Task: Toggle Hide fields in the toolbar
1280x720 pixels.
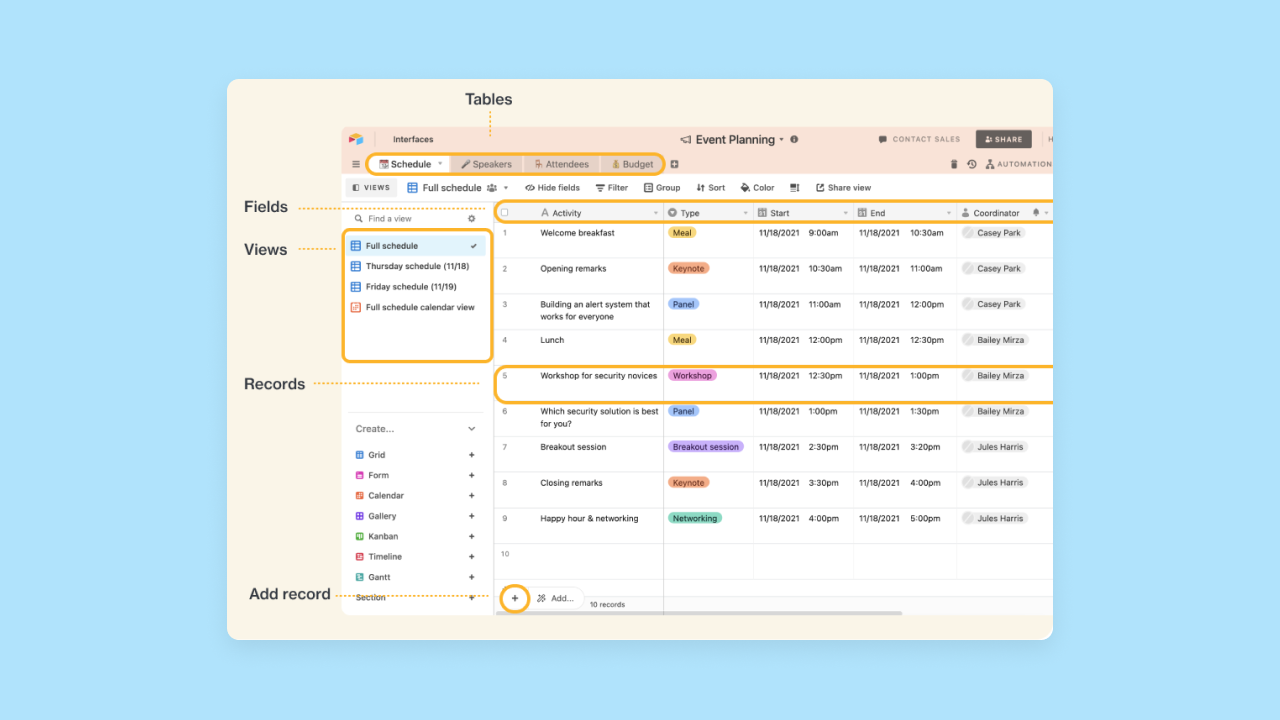Action: pos(551,187)
